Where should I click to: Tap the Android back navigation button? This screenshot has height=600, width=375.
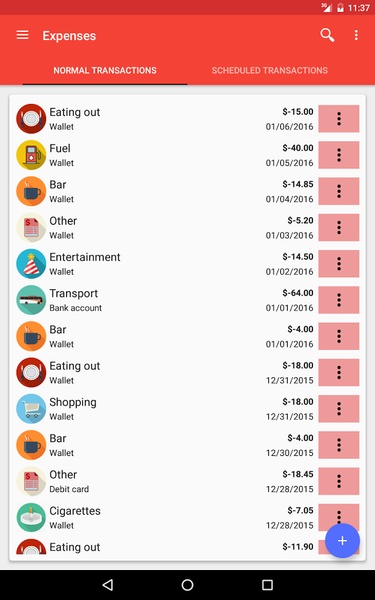pyautogui.click(x=108, y=585)
